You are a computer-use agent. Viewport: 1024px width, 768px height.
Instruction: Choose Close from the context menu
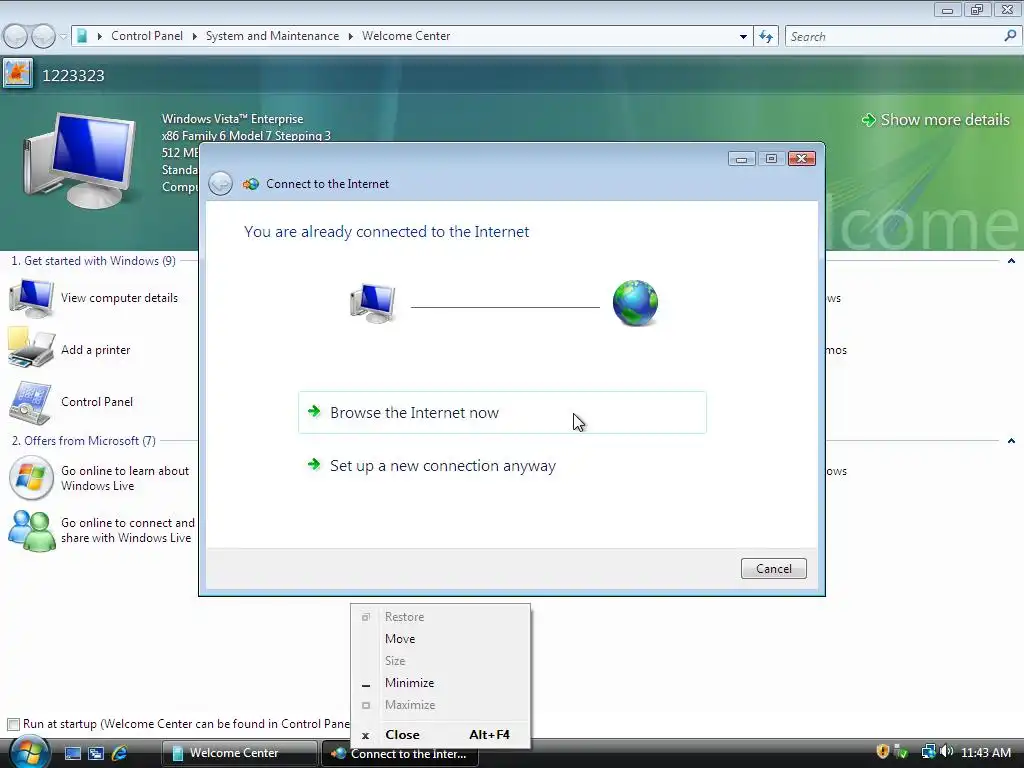(x=440, y=735)
